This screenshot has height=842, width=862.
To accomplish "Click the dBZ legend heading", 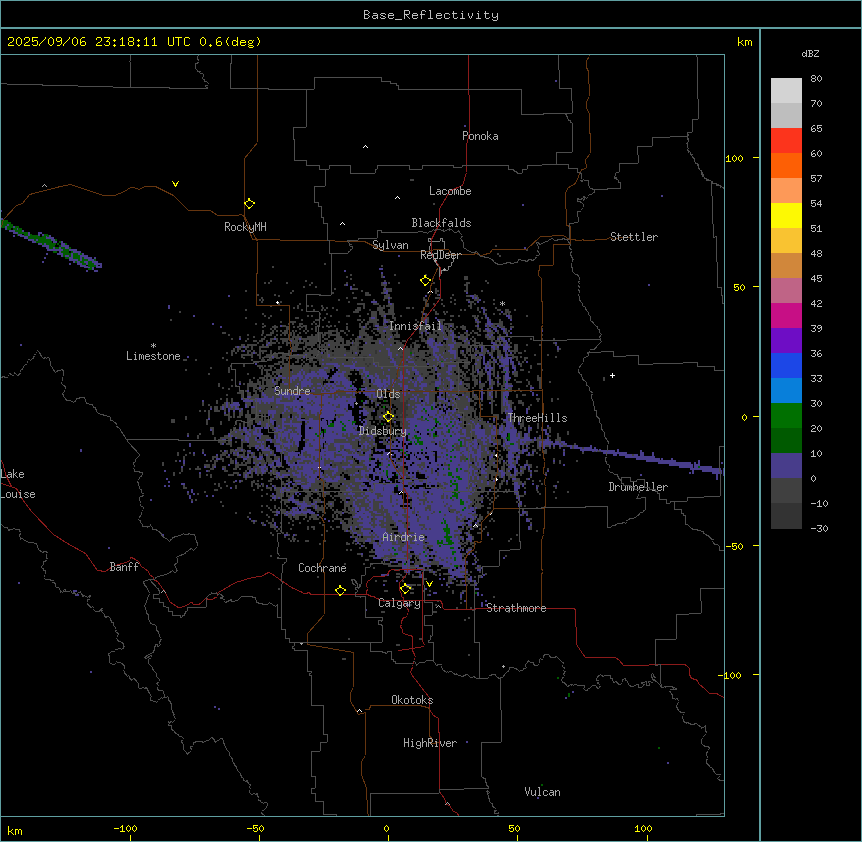I will click(x=810, y=53).
